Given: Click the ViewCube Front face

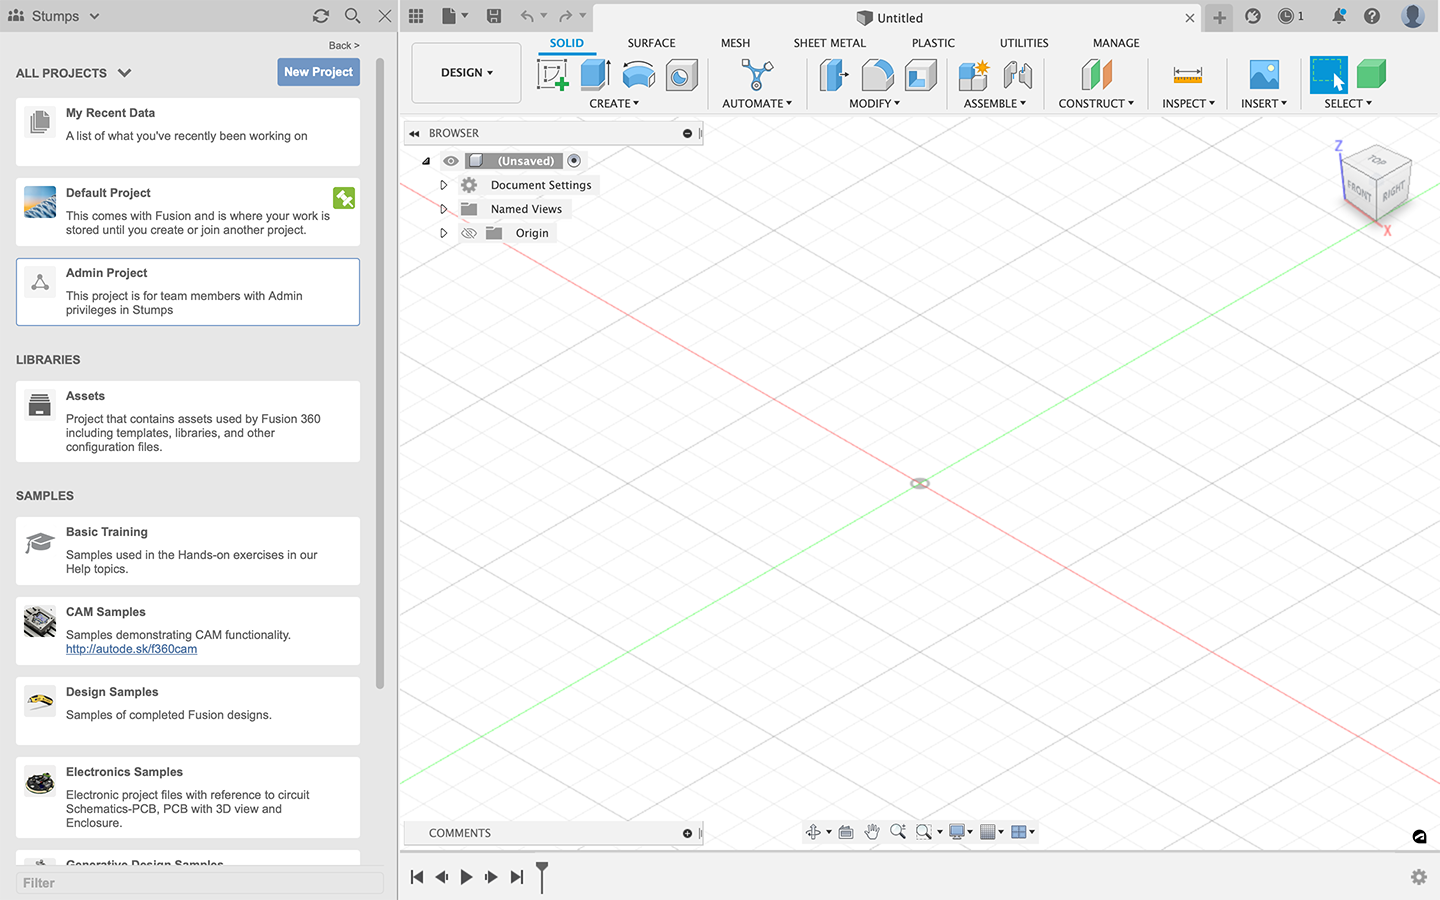Looking at the screenshot, I should (1359, 189).
